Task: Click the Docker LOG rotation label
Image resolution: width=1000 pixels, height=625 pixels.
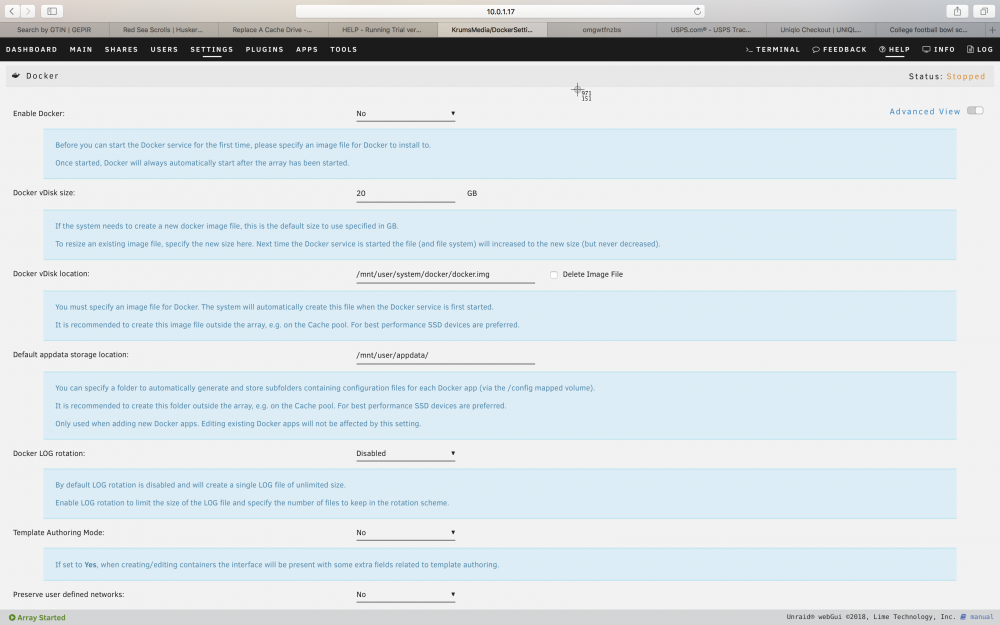Action: point(48,453)
